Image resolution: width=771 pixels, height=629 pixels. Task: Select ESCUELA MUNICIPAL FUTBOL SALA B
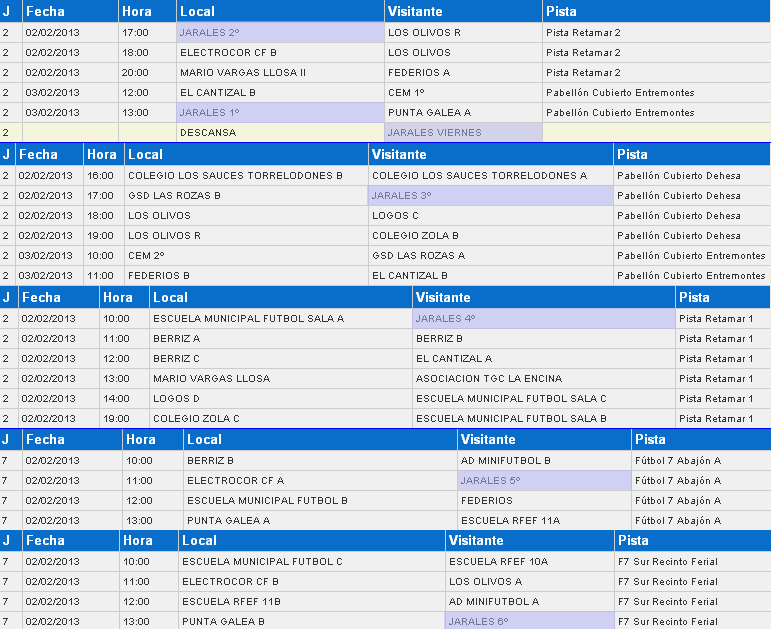544,419
